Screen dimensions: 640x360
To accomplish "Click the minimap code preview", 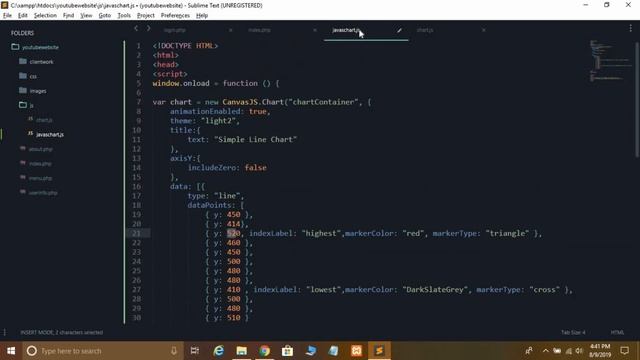I will [610, 60].
